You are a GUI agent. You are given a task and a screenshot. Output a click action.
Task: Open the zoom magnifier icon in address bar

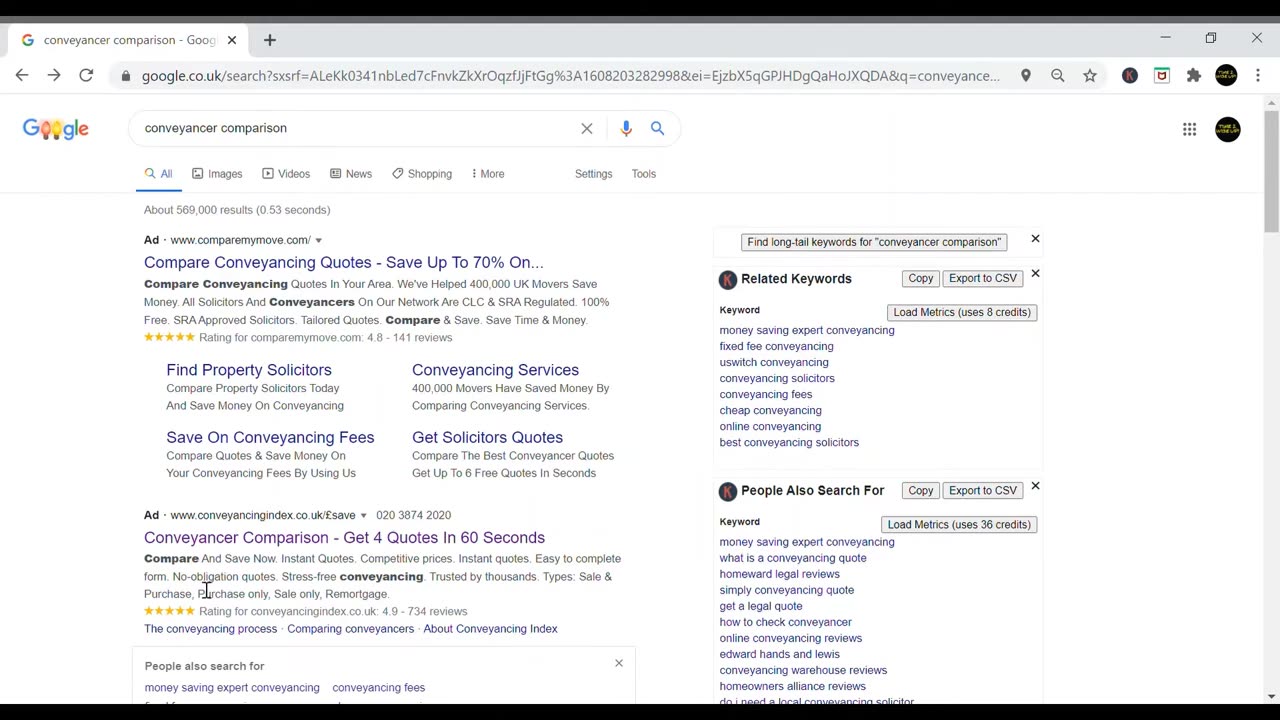click(1058, 75)
